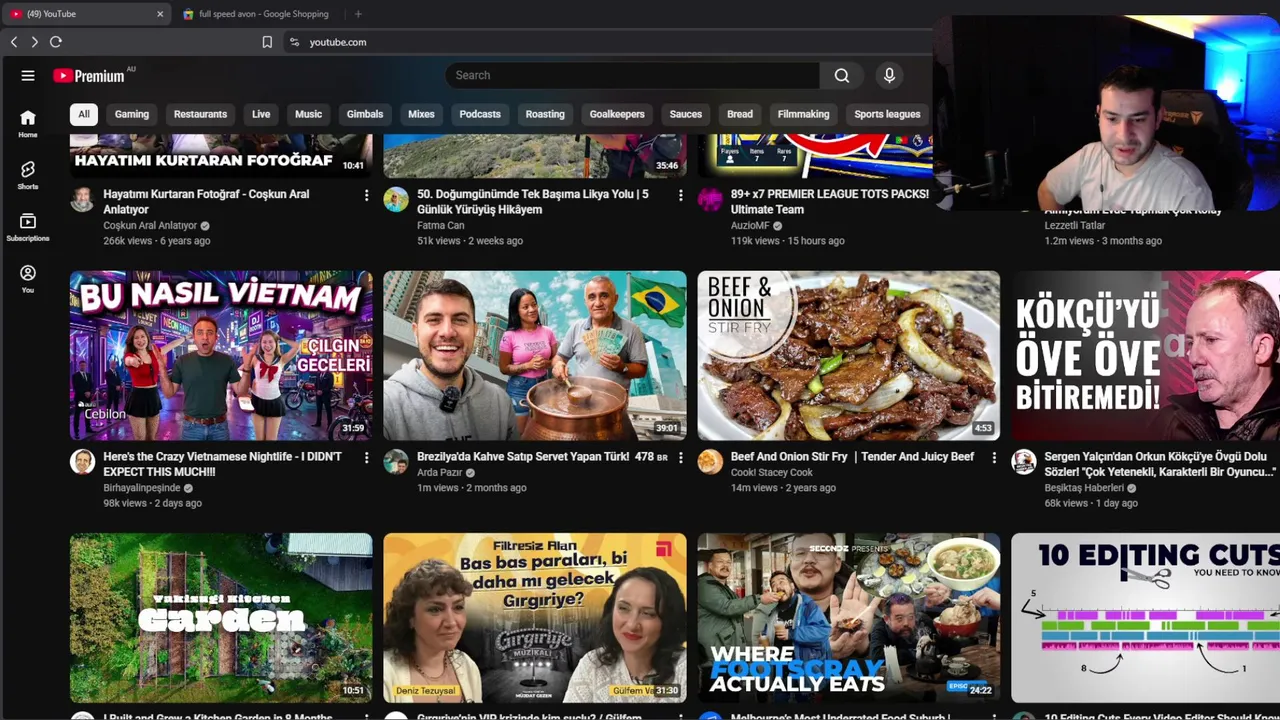
Task: Open the 89+ x7 Premier League TOTS title
Action: (x=830, y=202)
